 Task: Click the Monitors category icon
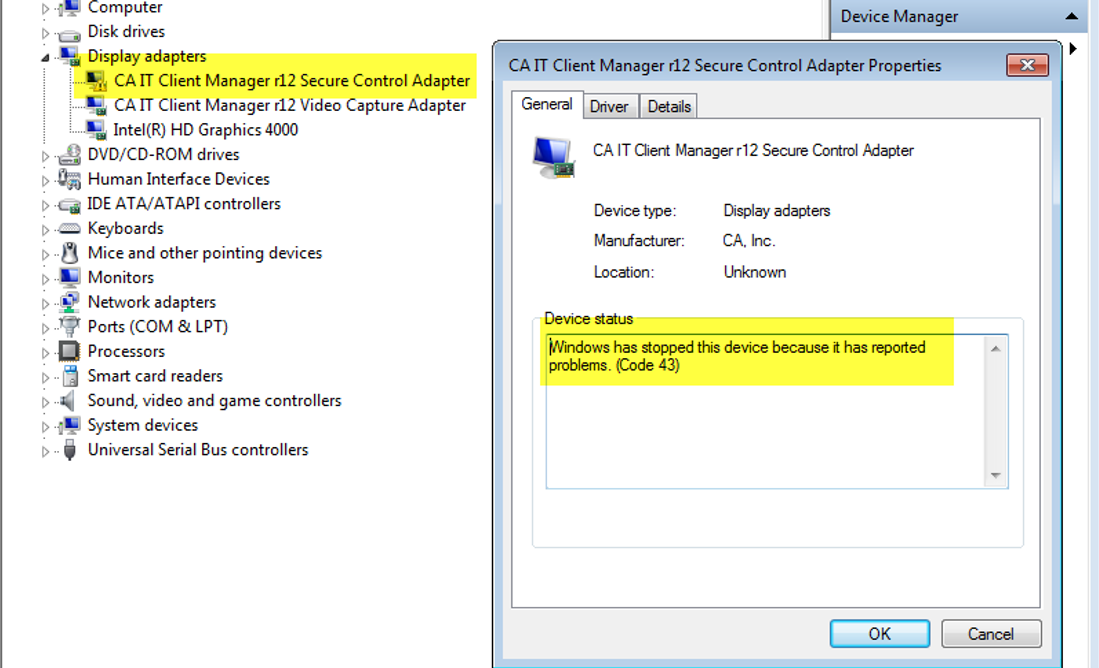tap(69, 278)
